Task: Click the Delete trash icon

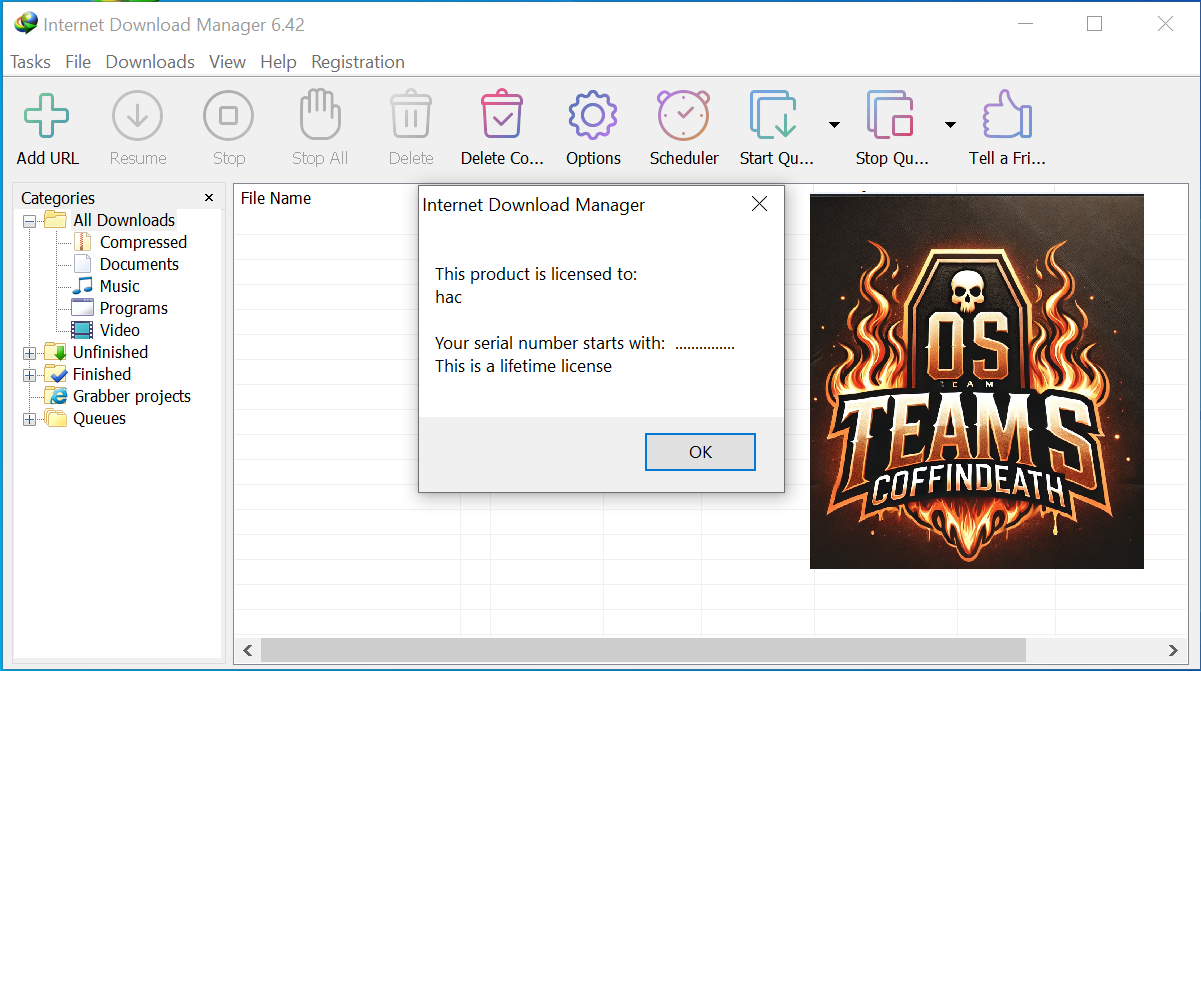Action: 411,115
